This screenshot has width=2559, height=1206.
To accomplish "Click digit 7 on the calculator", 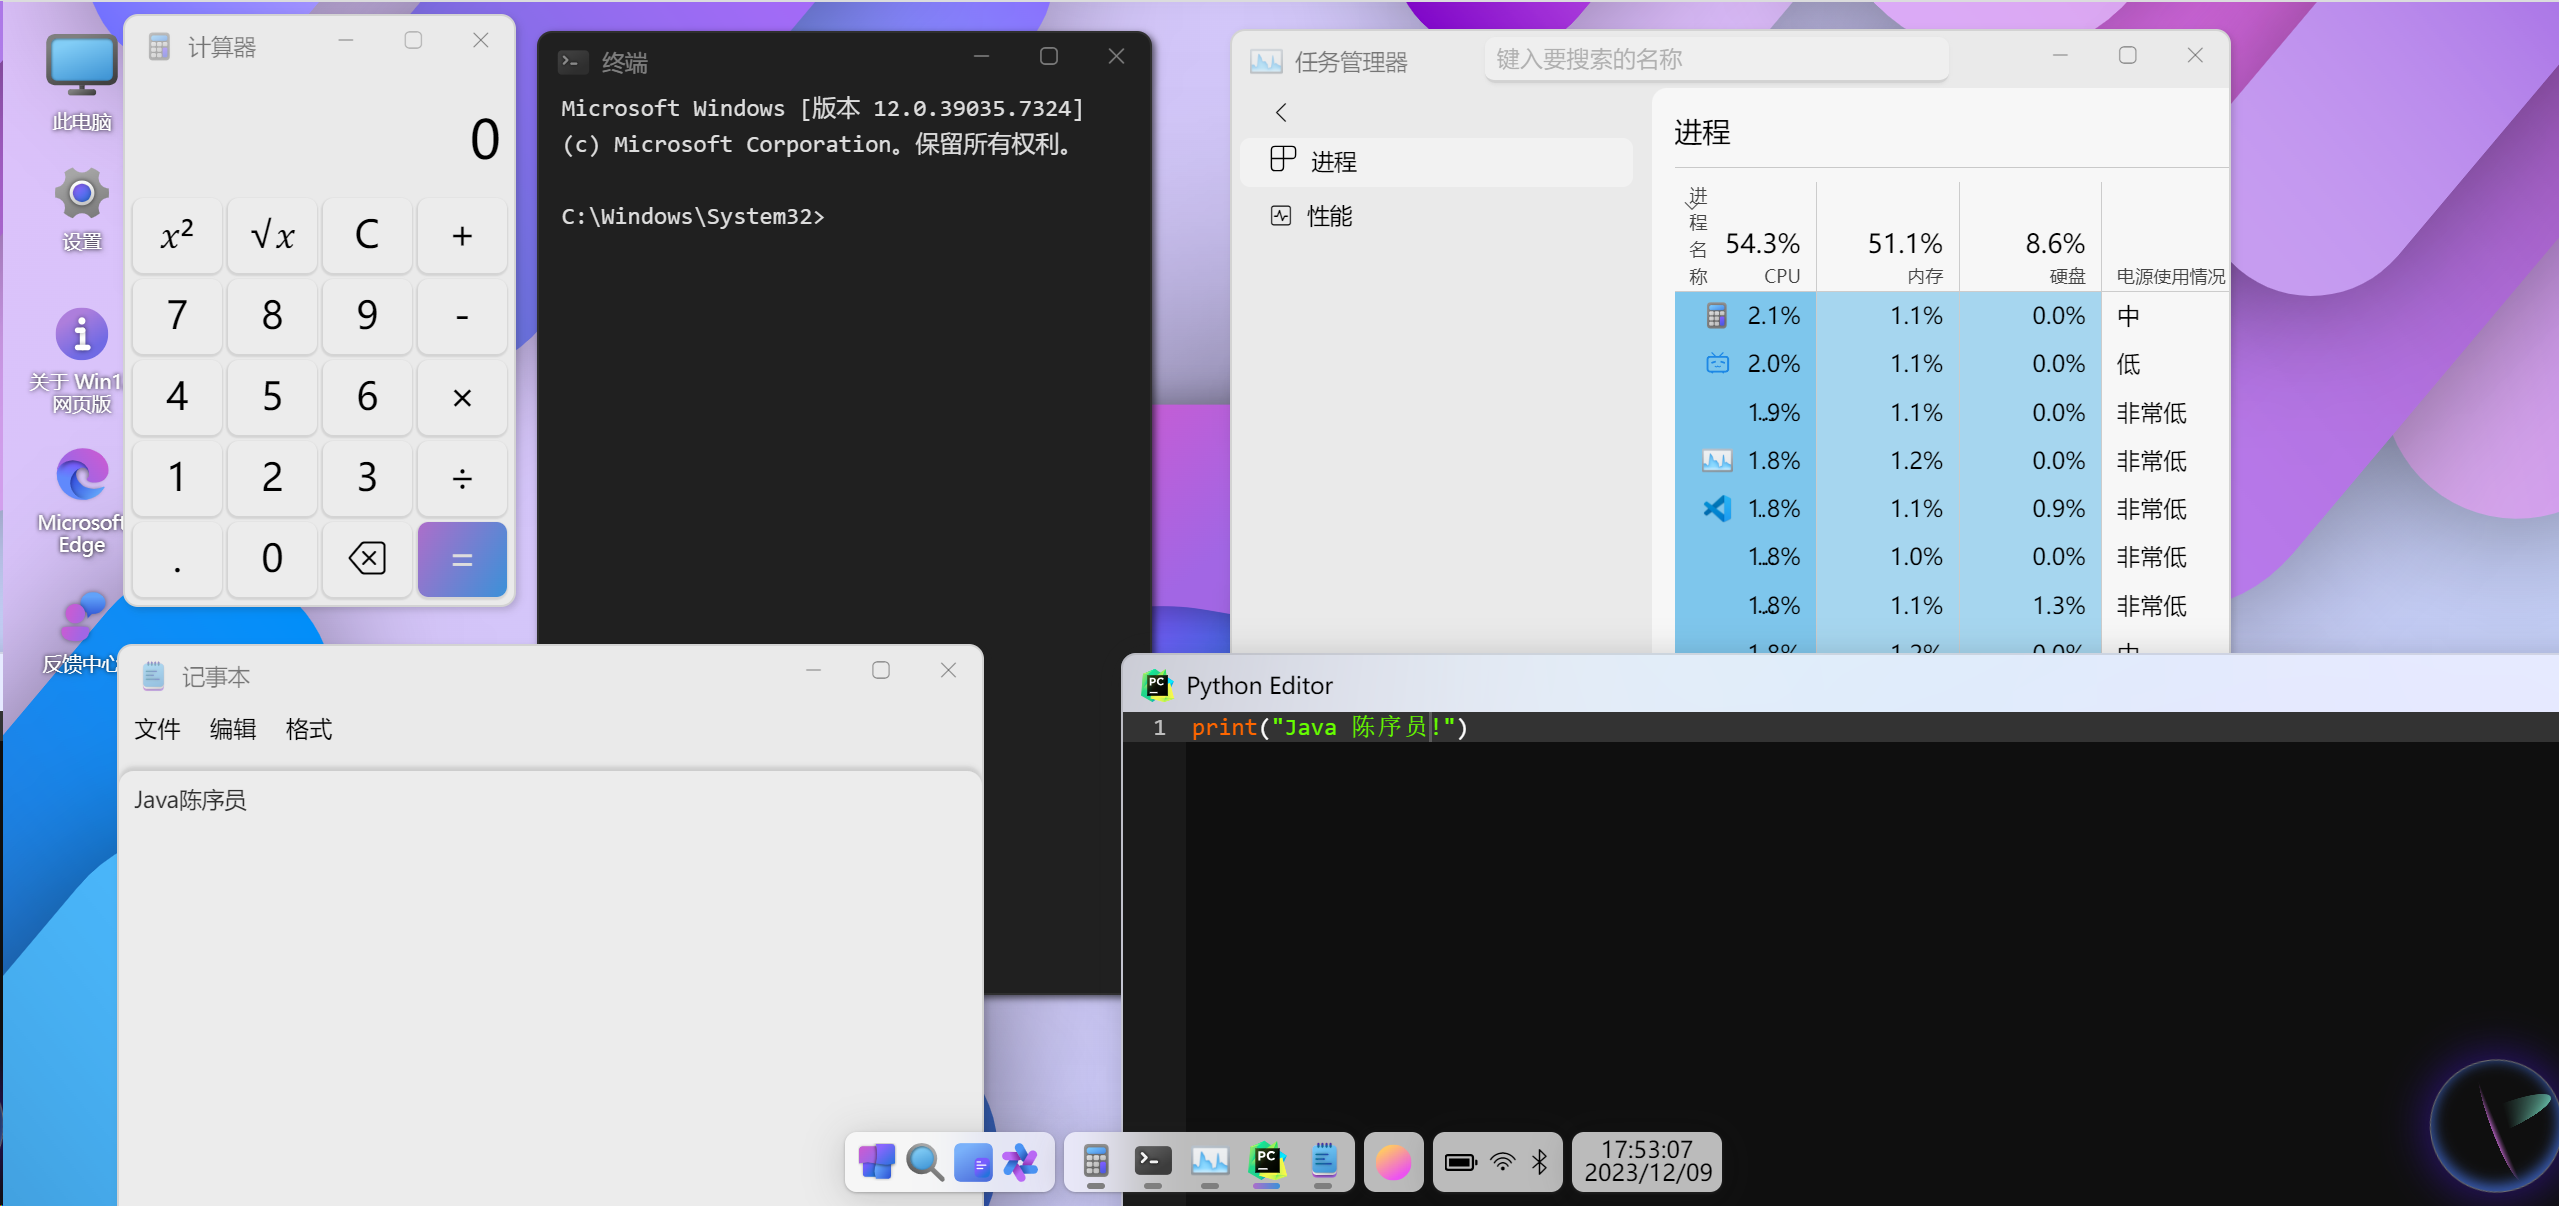I will (177, 316).
